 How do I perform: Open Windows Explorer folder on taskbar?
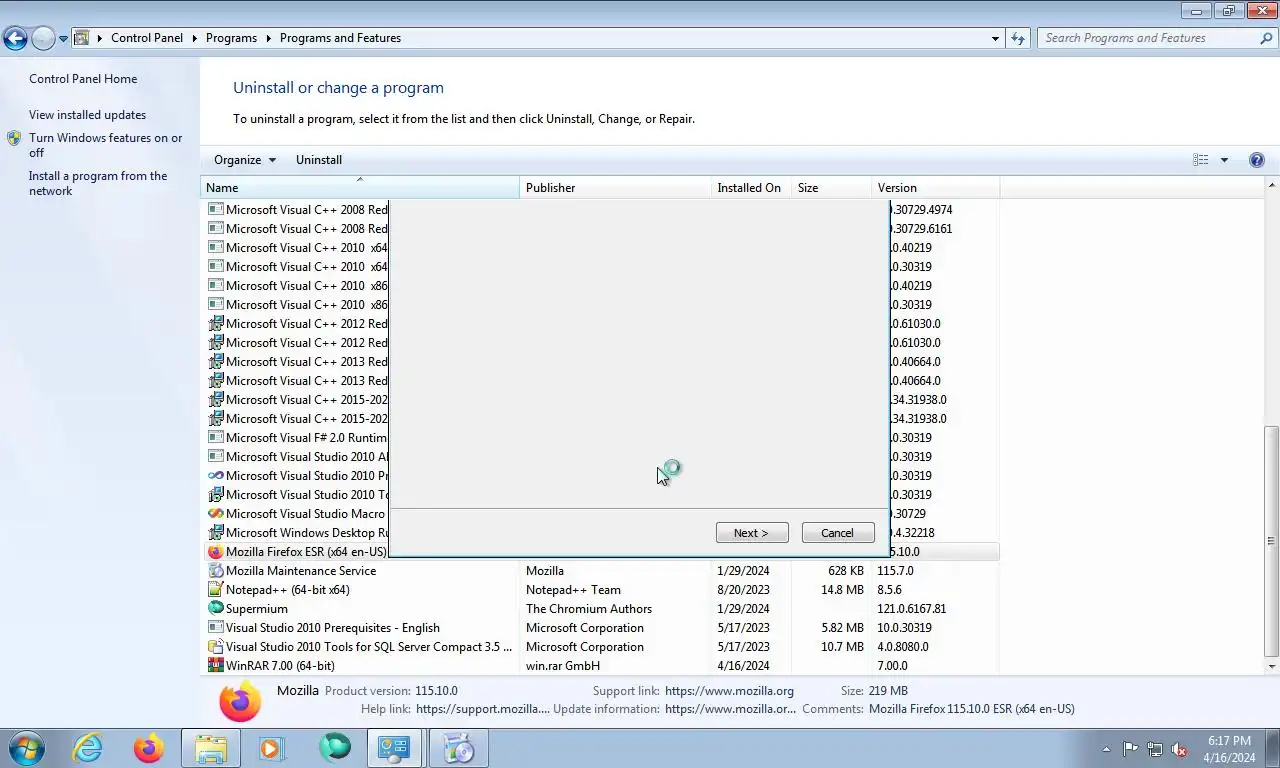[x=211, y=748]
